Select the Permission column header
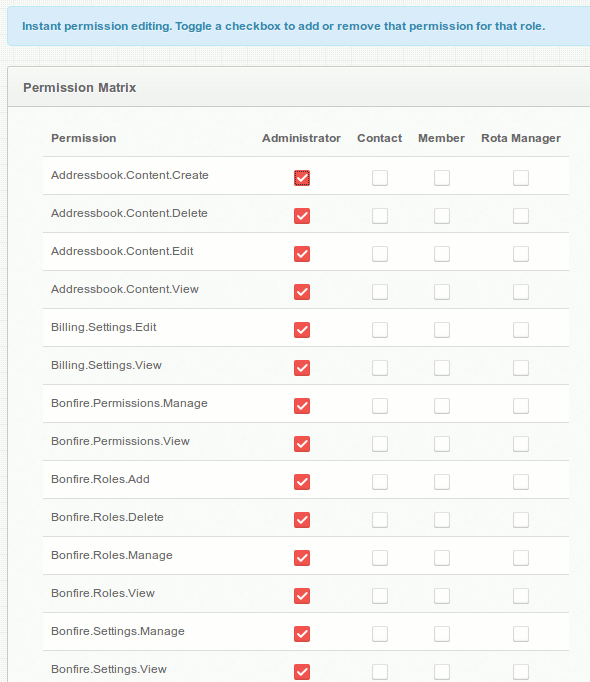 tap(84, 138)
